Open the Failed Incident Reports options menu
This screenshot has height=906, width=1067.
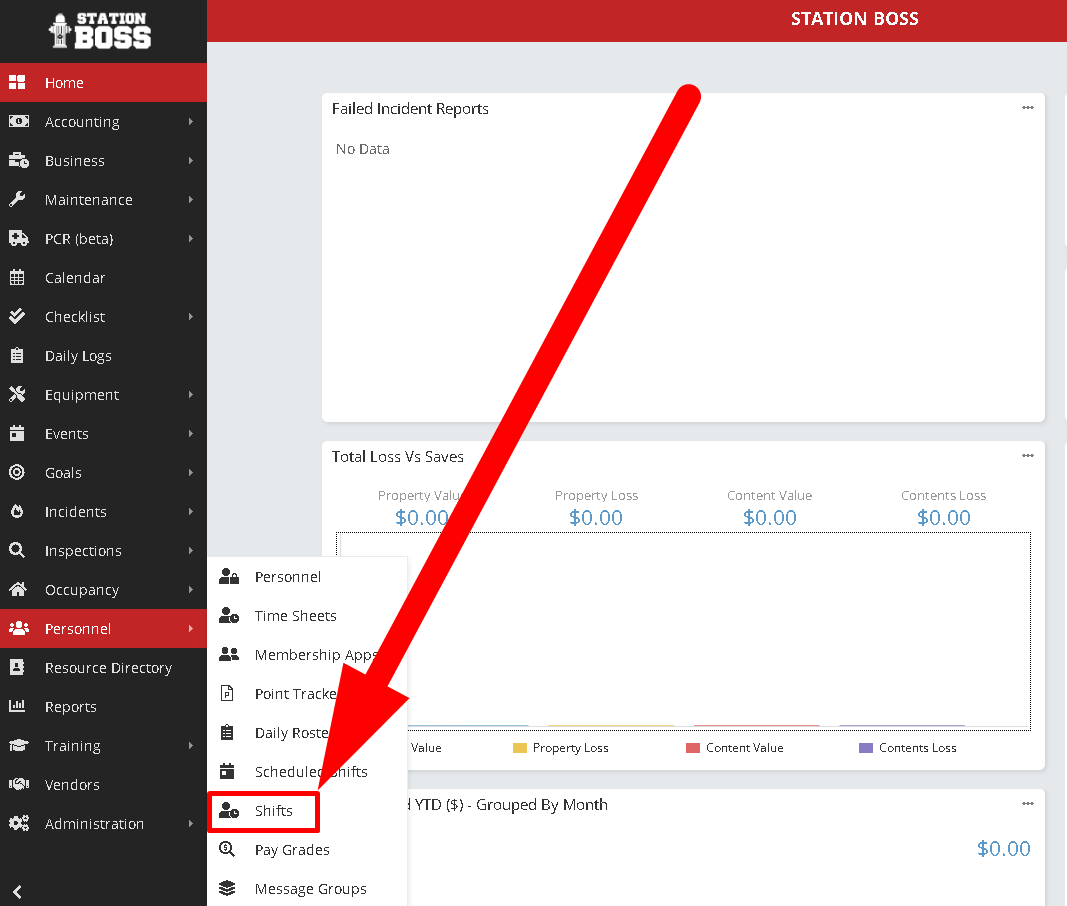(1027, 108)
